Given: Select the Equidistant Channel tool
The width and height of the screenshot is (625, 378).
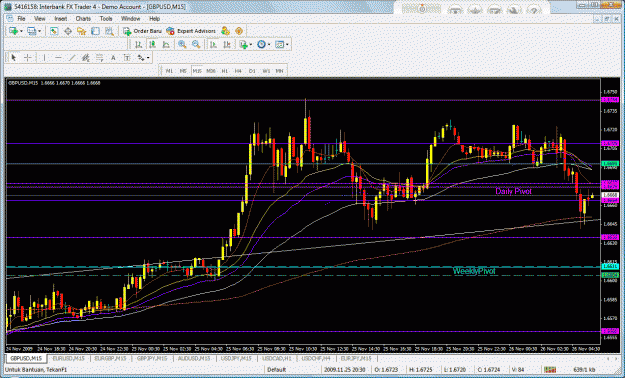Looking at the screenshot, I should pyautogui.click(x=85, y=58).
